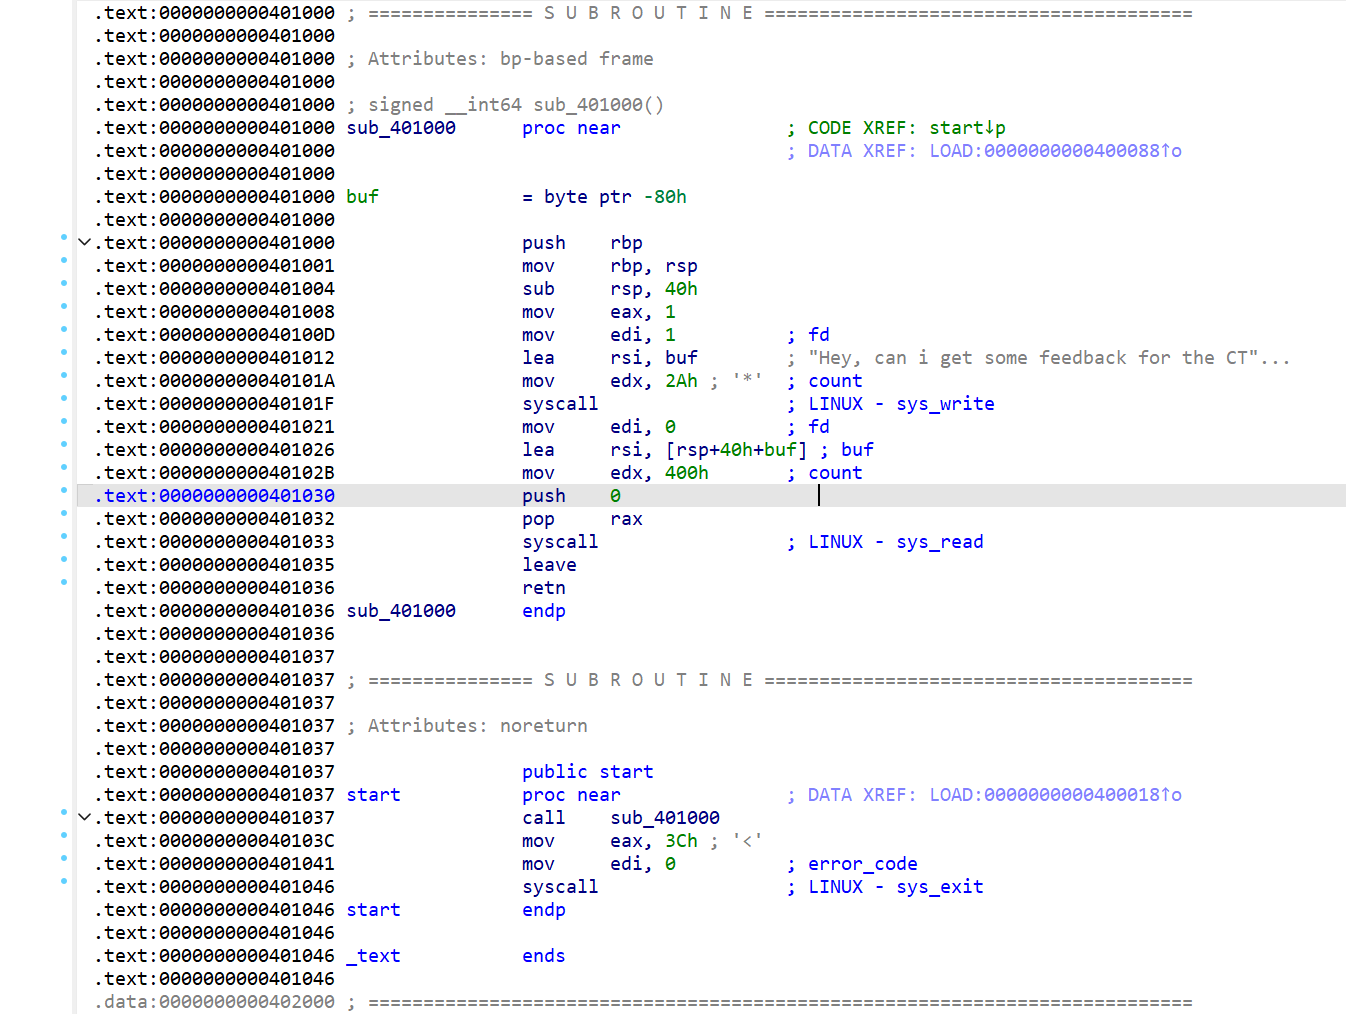The height and width of the screenshot is (1014, 1346).
Task: Select the highlighted address .text:0000000000401030
Action: (x=215, y=496)
